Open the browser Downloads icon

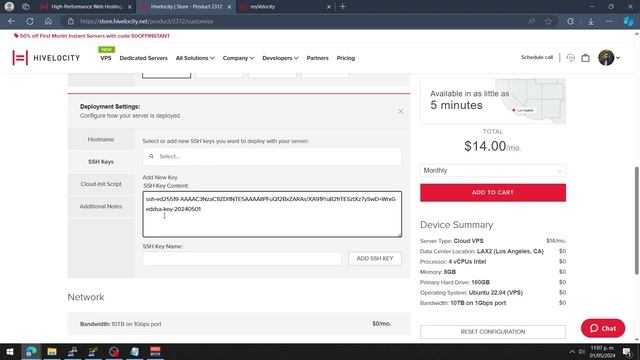pos(591,21)
